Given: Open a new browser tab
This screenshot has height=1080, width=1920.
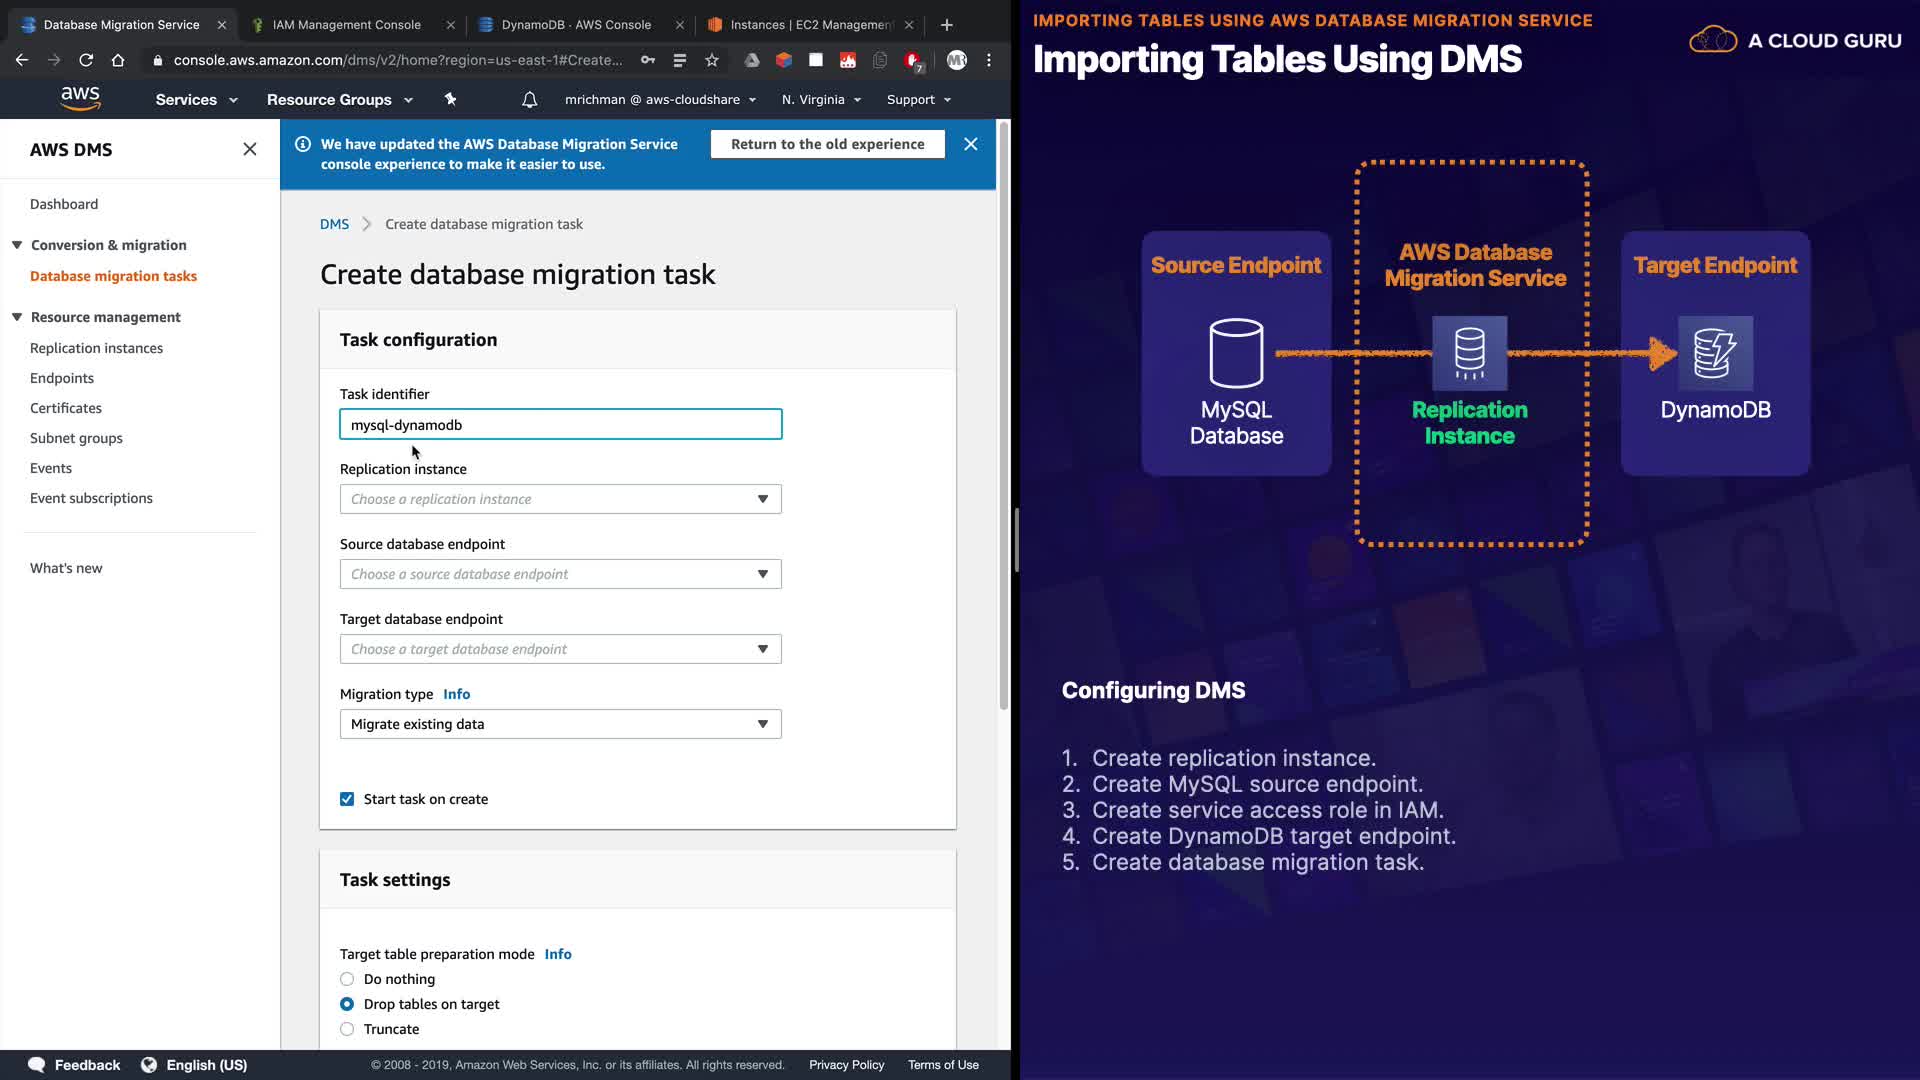Looking at the screenshot, I should pyautogui.click(x=947, y=24).
